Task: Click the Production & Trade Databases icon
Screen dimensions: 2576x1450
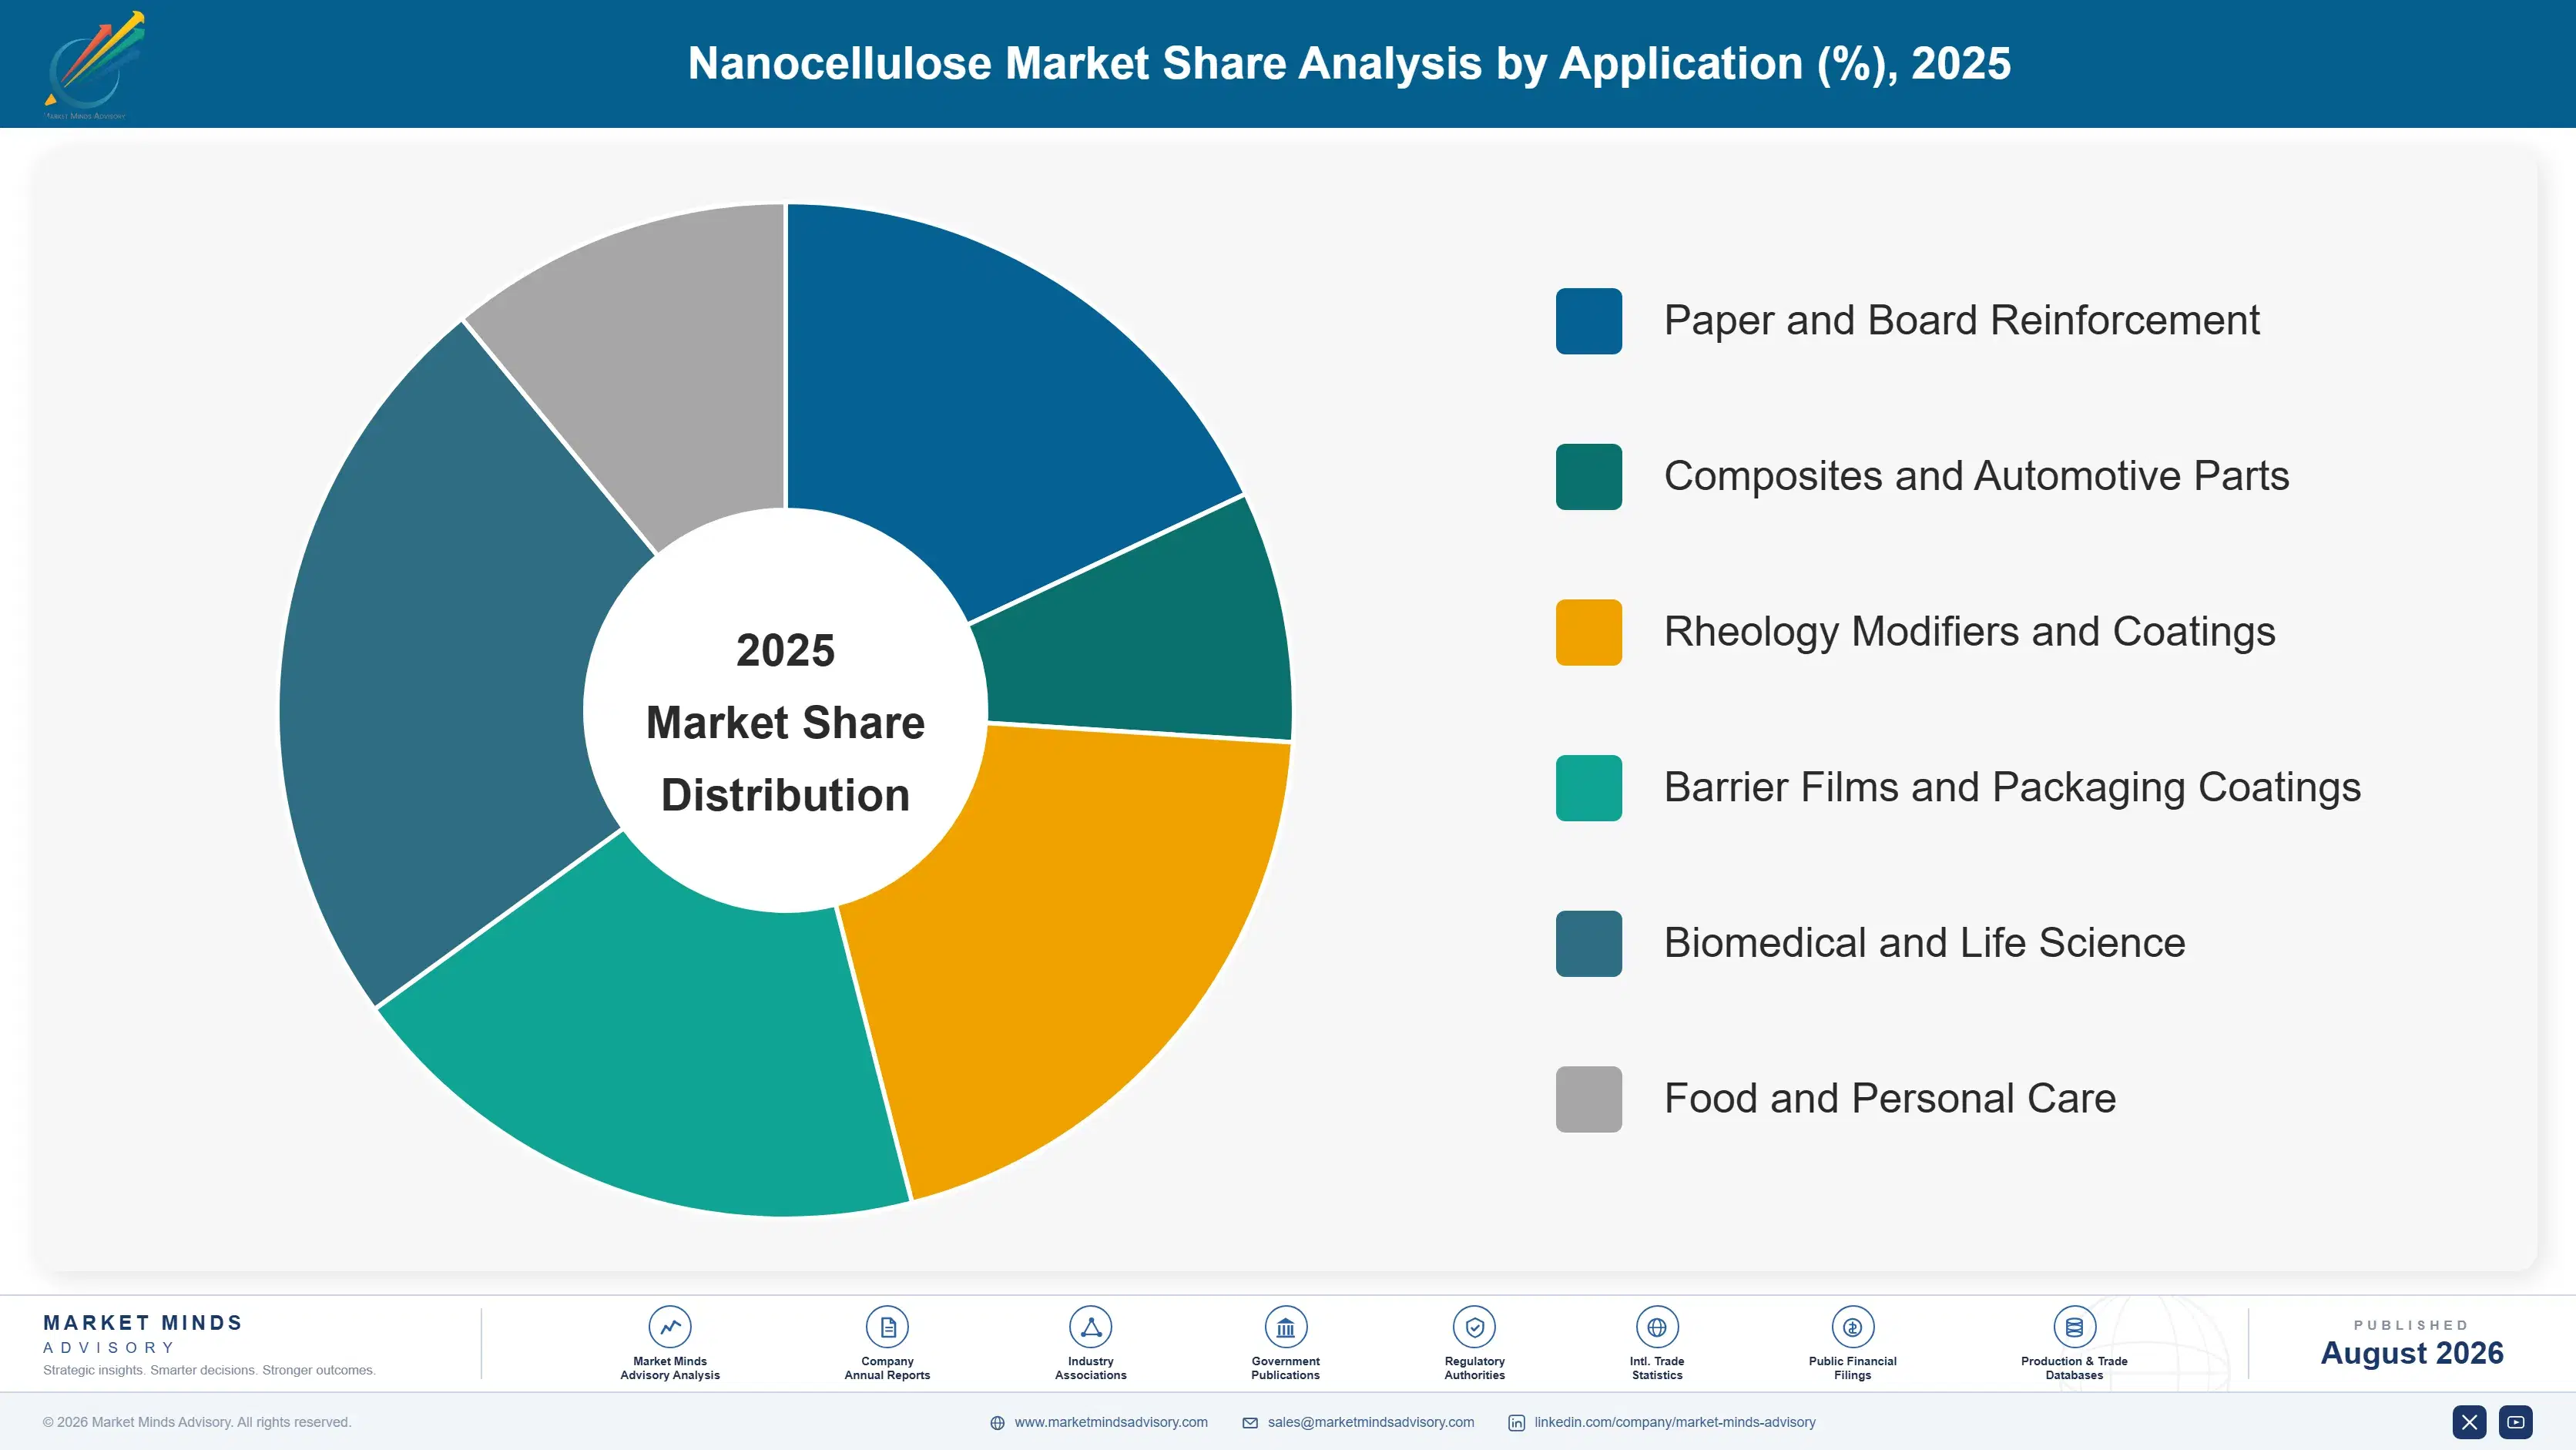Action: pyautogui.click(x=2074, y=1327)
